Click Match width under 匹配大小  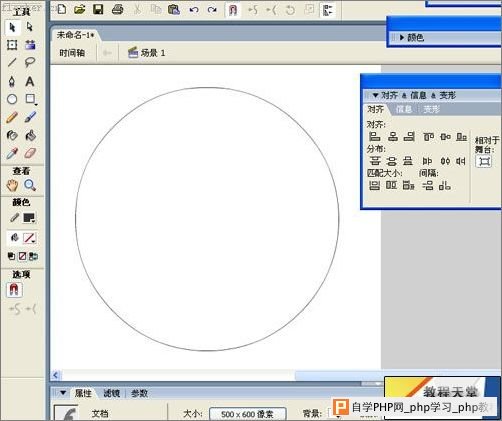pos(374,185)
